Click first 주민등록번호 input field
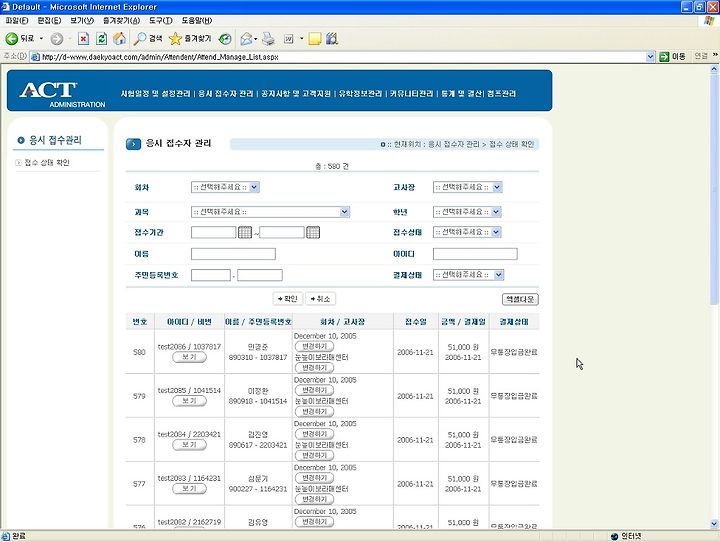The width and height of the screenshot is (720, 542). [x=211, y=275]
